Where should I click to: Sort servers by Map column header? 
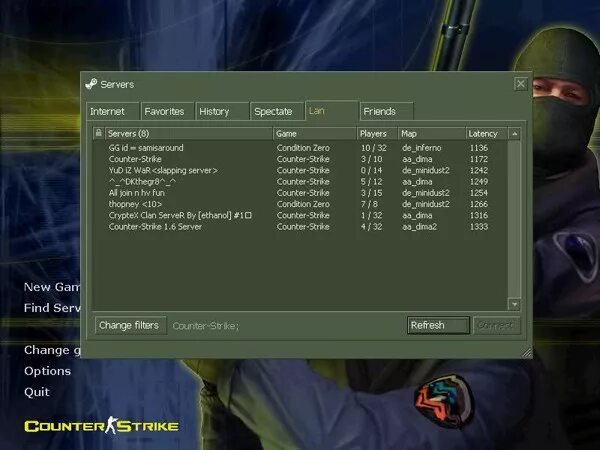pos(432,134)
